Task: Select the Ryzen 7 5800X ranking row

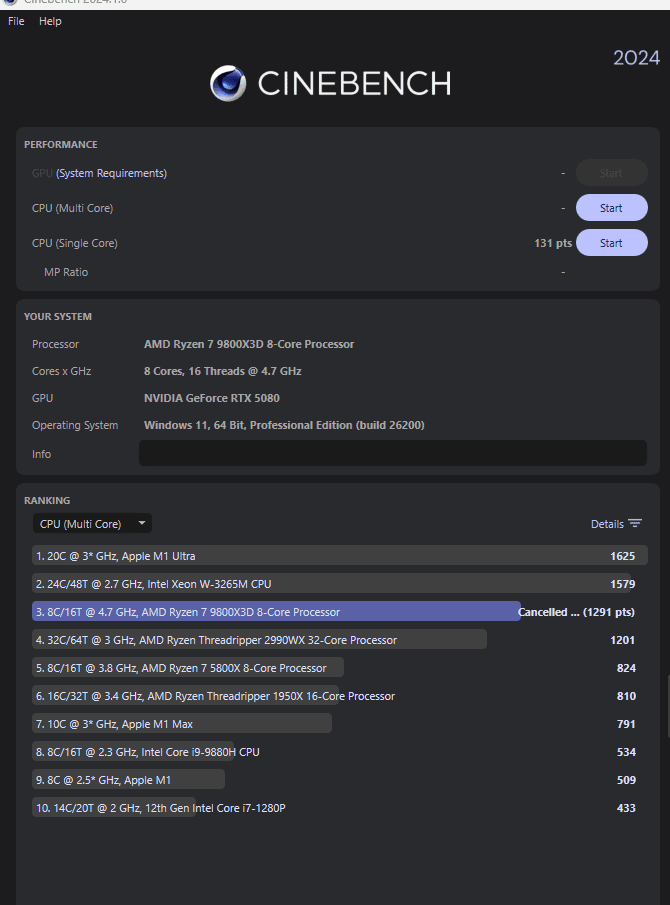Action: tap(339, 668)
